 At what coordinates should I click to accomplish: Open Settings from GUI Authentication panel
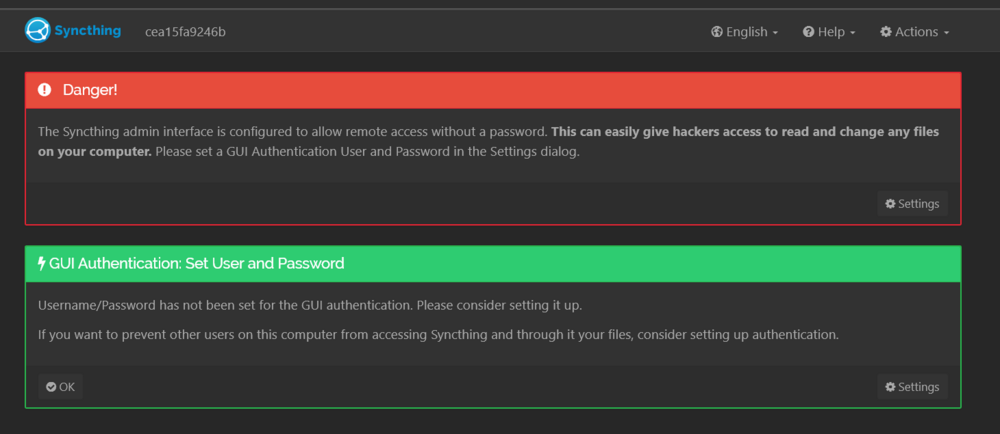[912, 387]
